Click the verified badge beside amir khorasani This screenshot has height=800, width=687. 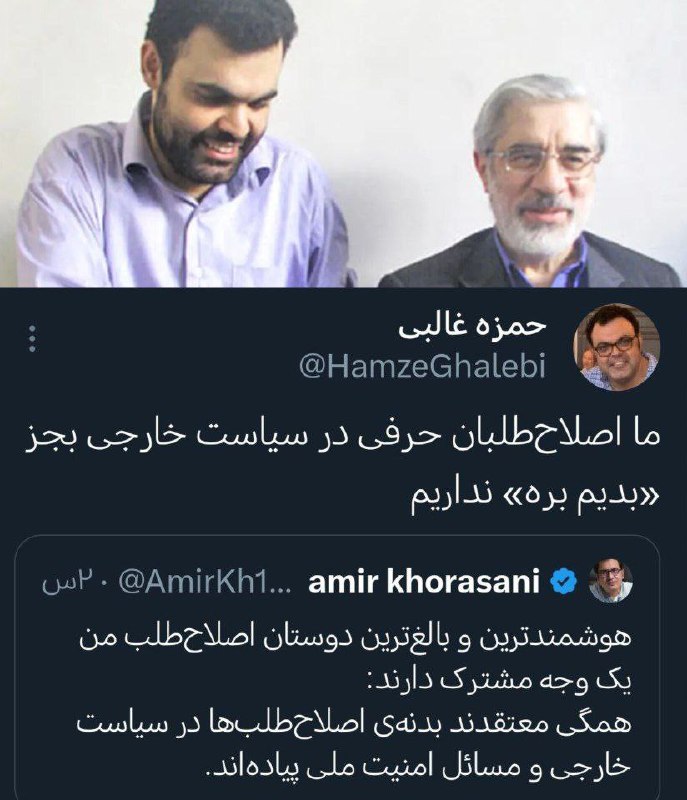click(563, 581)
